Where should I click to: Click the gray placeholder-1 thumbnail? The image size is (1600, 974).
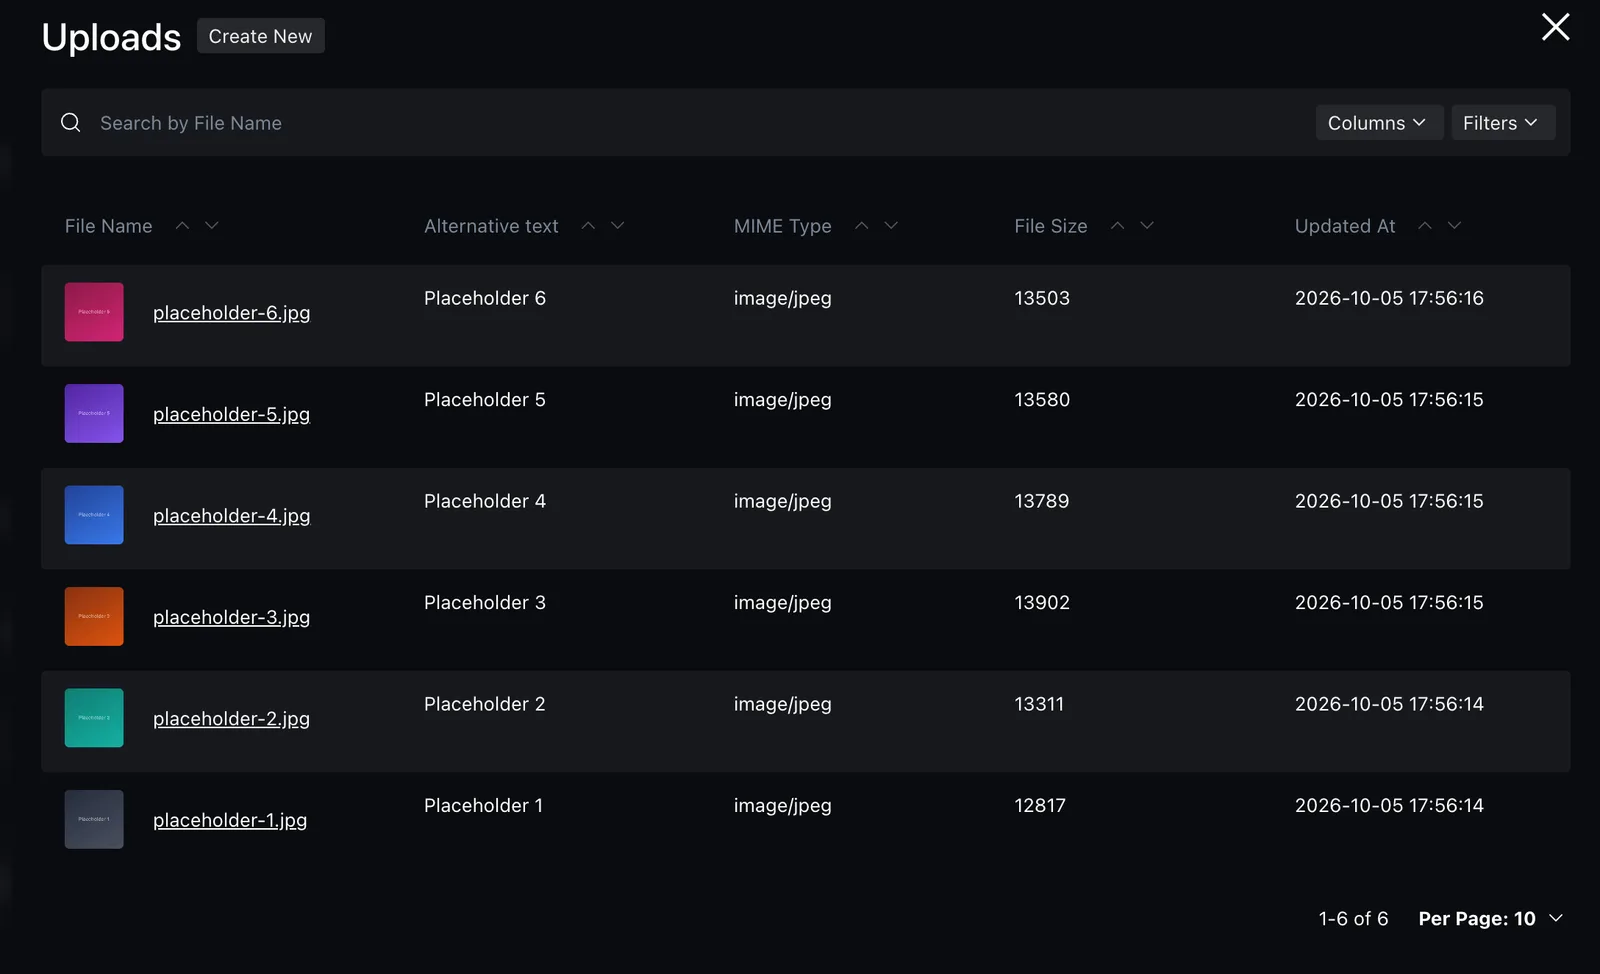tap(94, 819)
